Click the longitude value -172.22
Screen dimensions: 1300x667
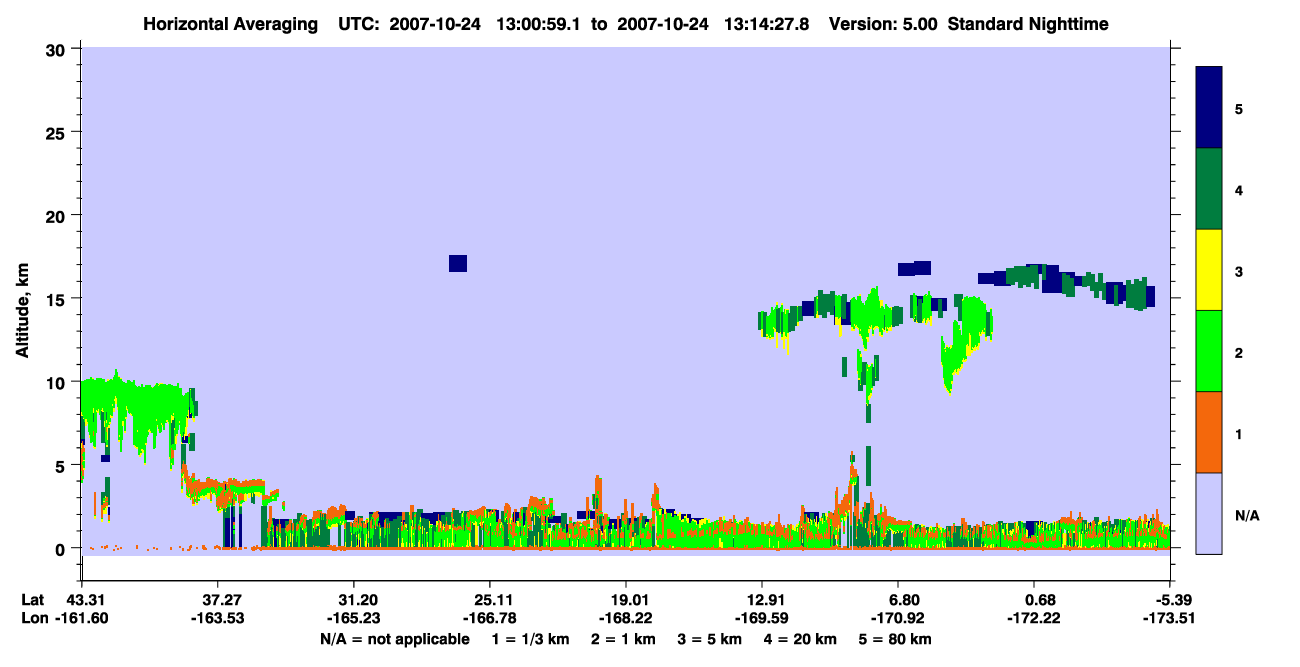click(x=1034, y=619)
